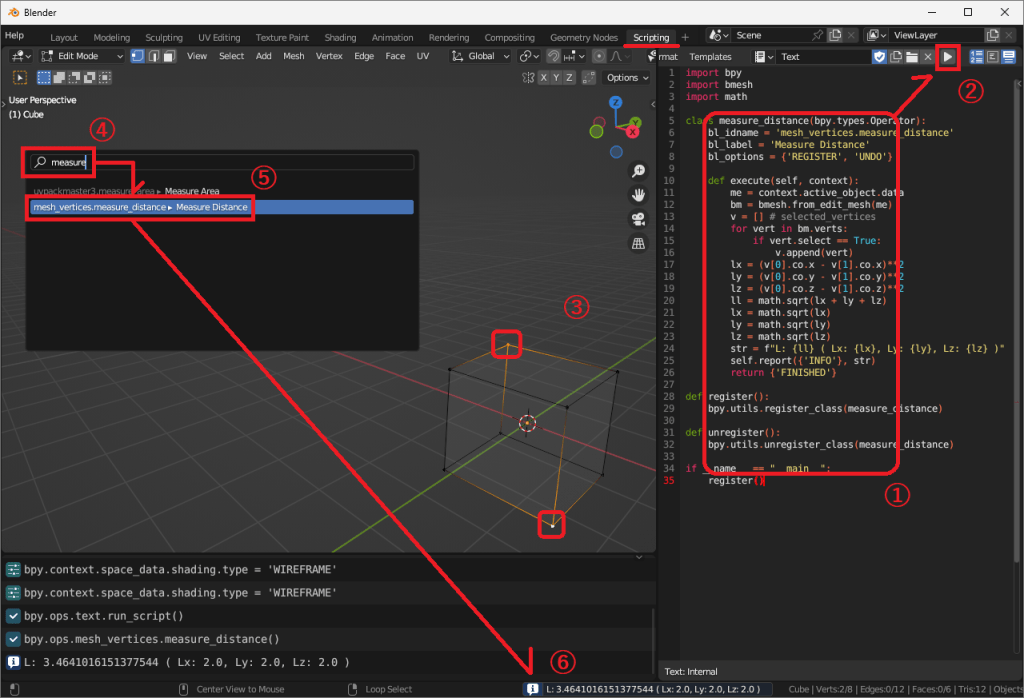
Task: Toggle X axis mirror button
Action: tap(544, 77)
